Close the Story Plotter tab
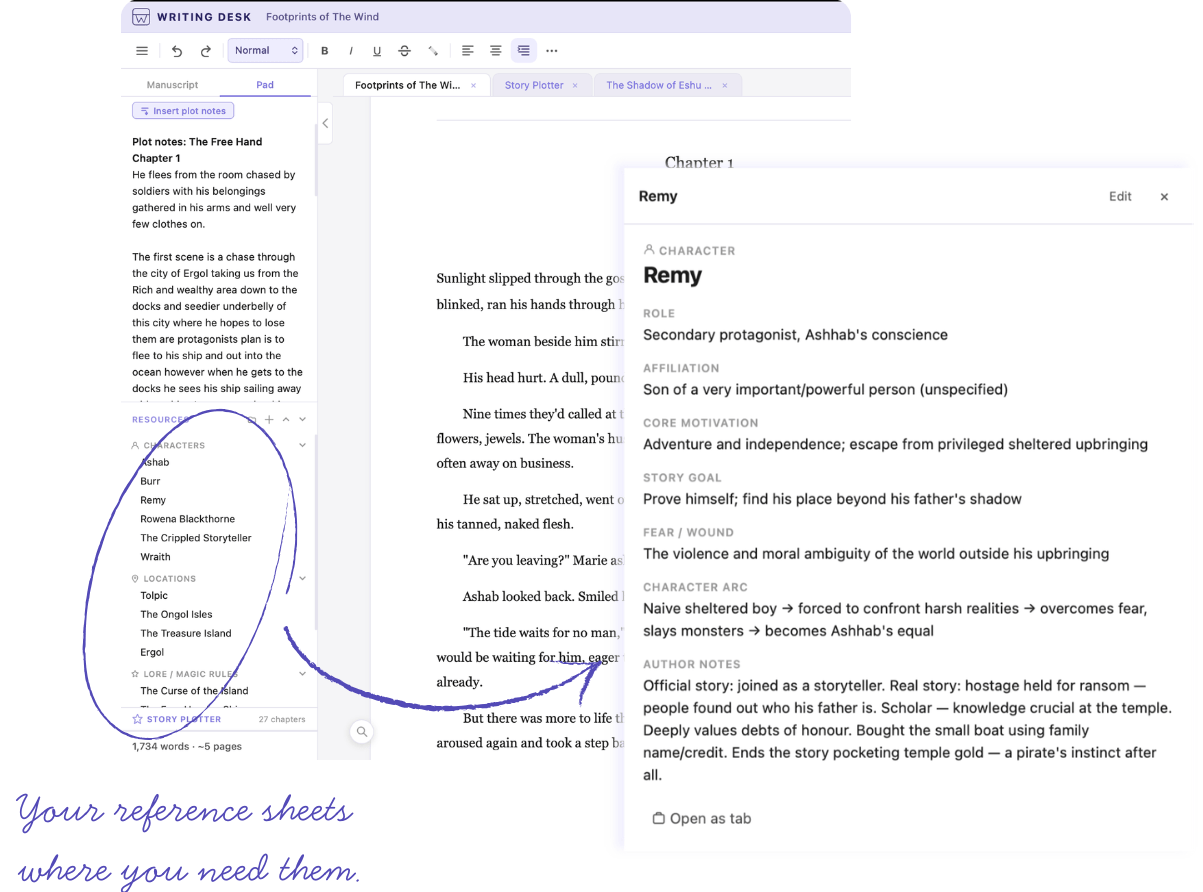 coord(575,86)
